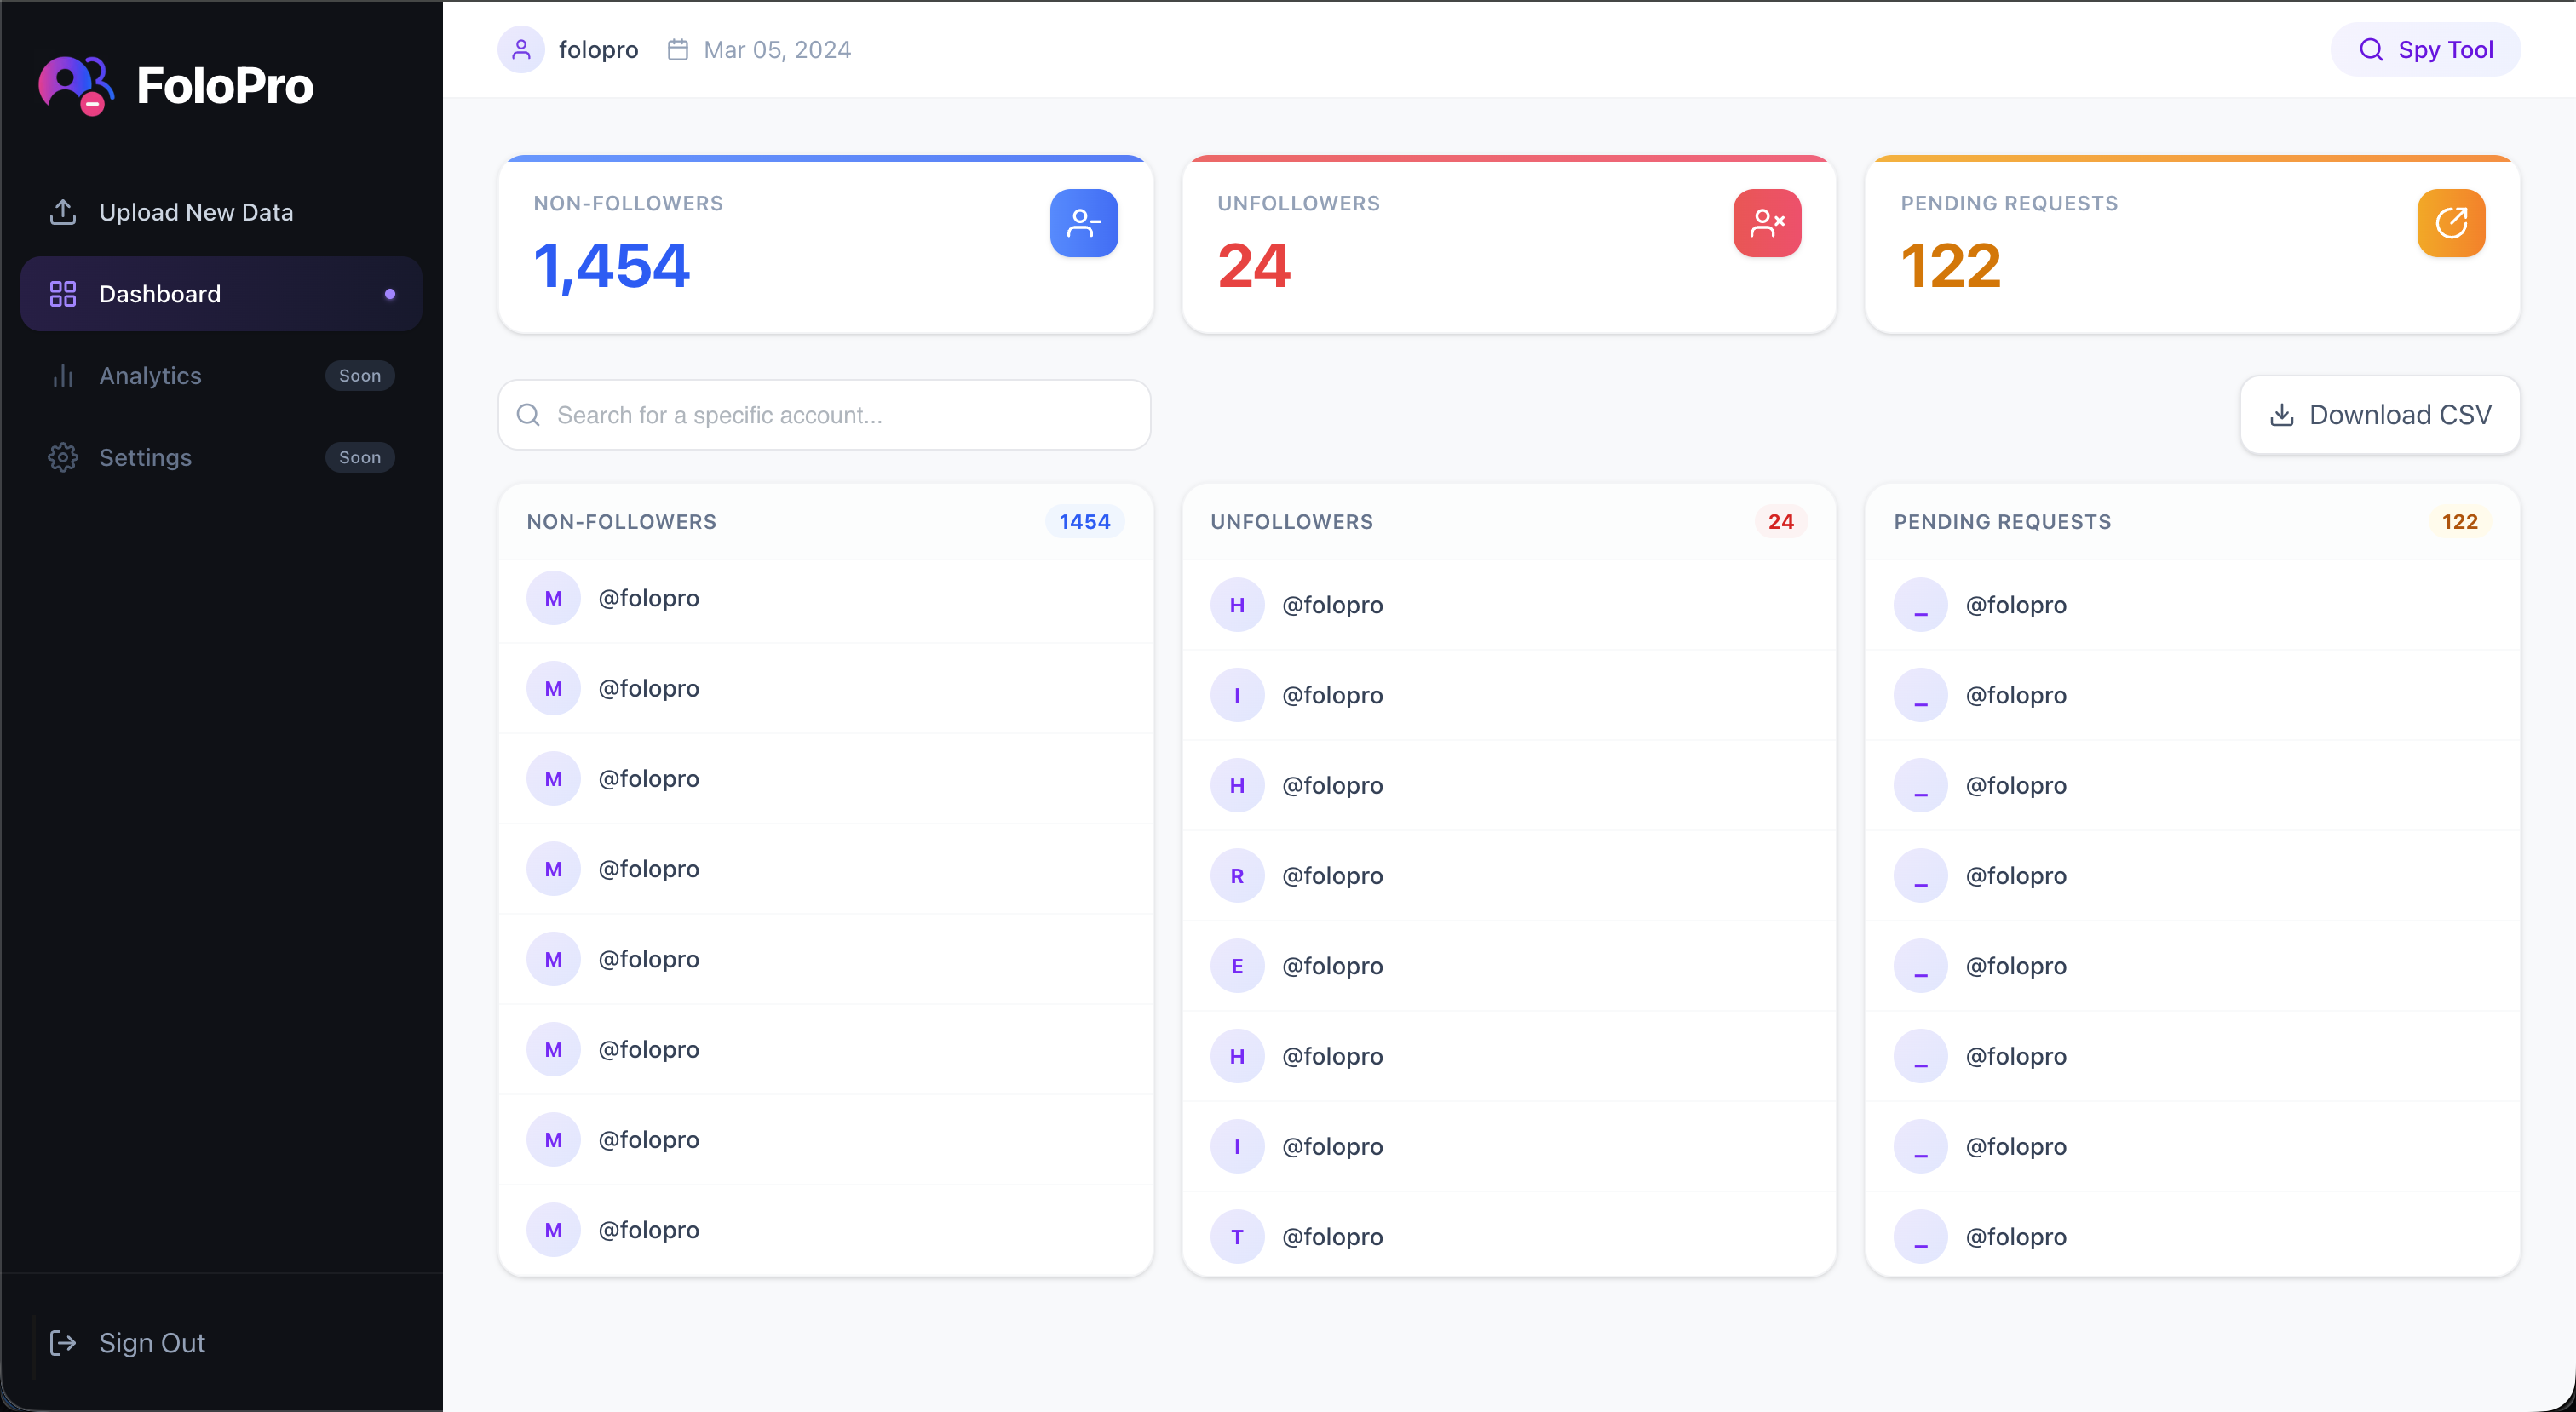Click the calendar icon beside Mar 05, 2024
Viewport: 2576px width, 1412px height.
678,49
